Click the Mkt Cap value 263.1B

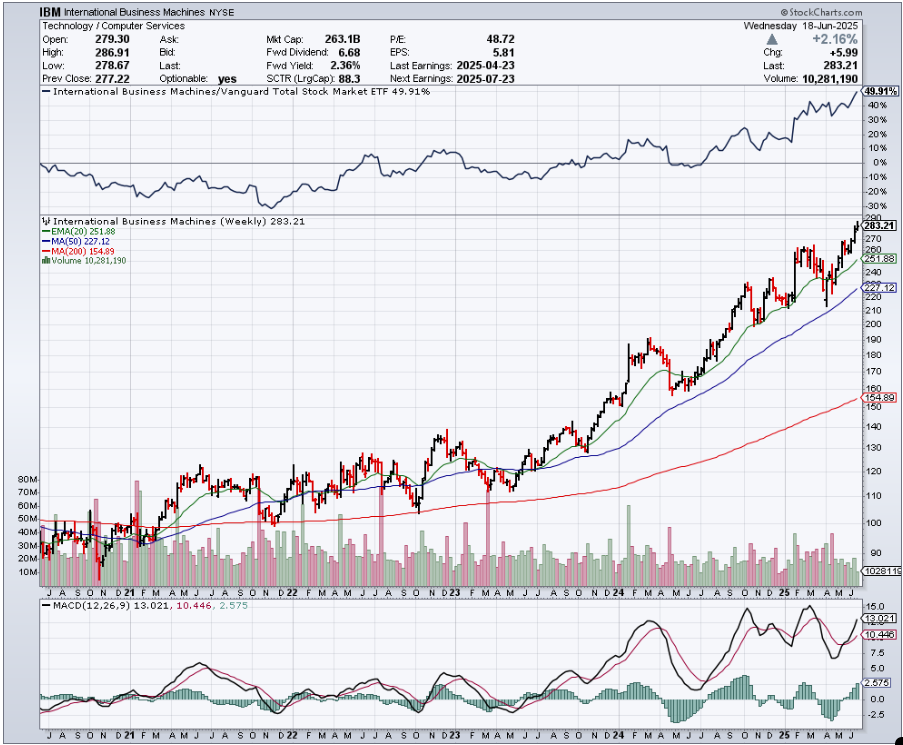[342, 39]
